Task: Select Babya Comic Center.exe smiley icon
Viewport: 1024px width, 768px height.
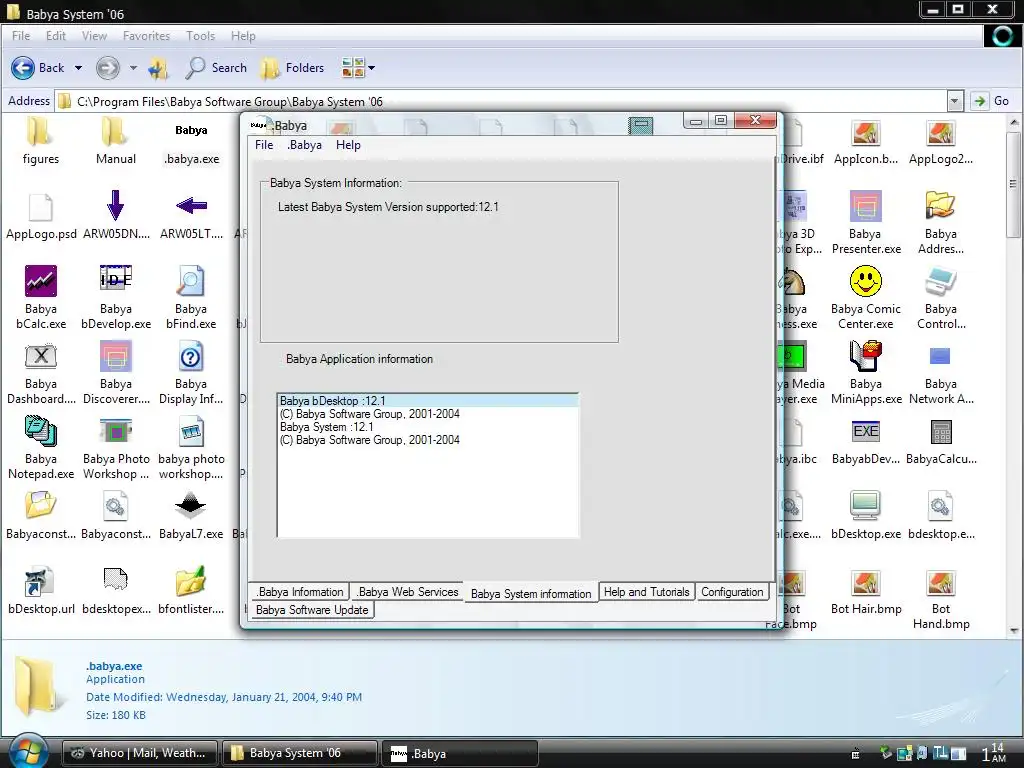Action: tap(866, 297)
